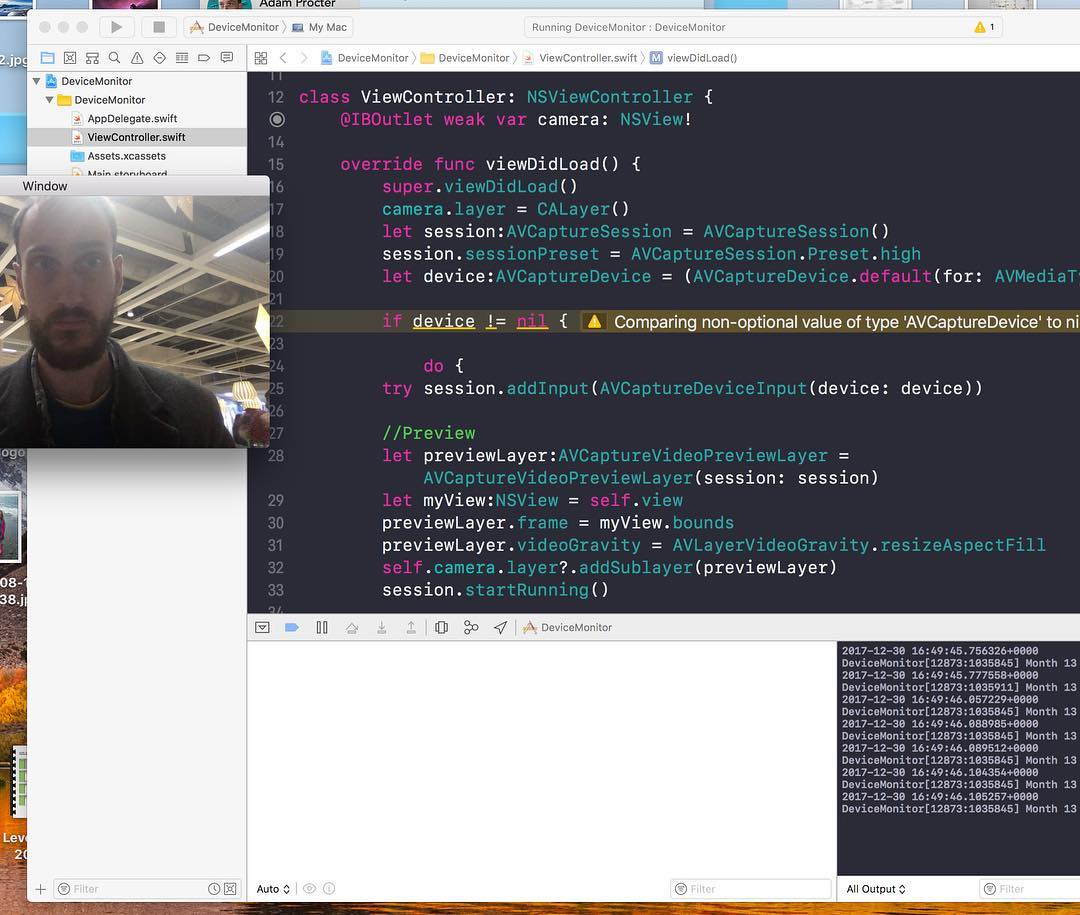Toggle breakpoints activation in debug bar

pos(292,628)
